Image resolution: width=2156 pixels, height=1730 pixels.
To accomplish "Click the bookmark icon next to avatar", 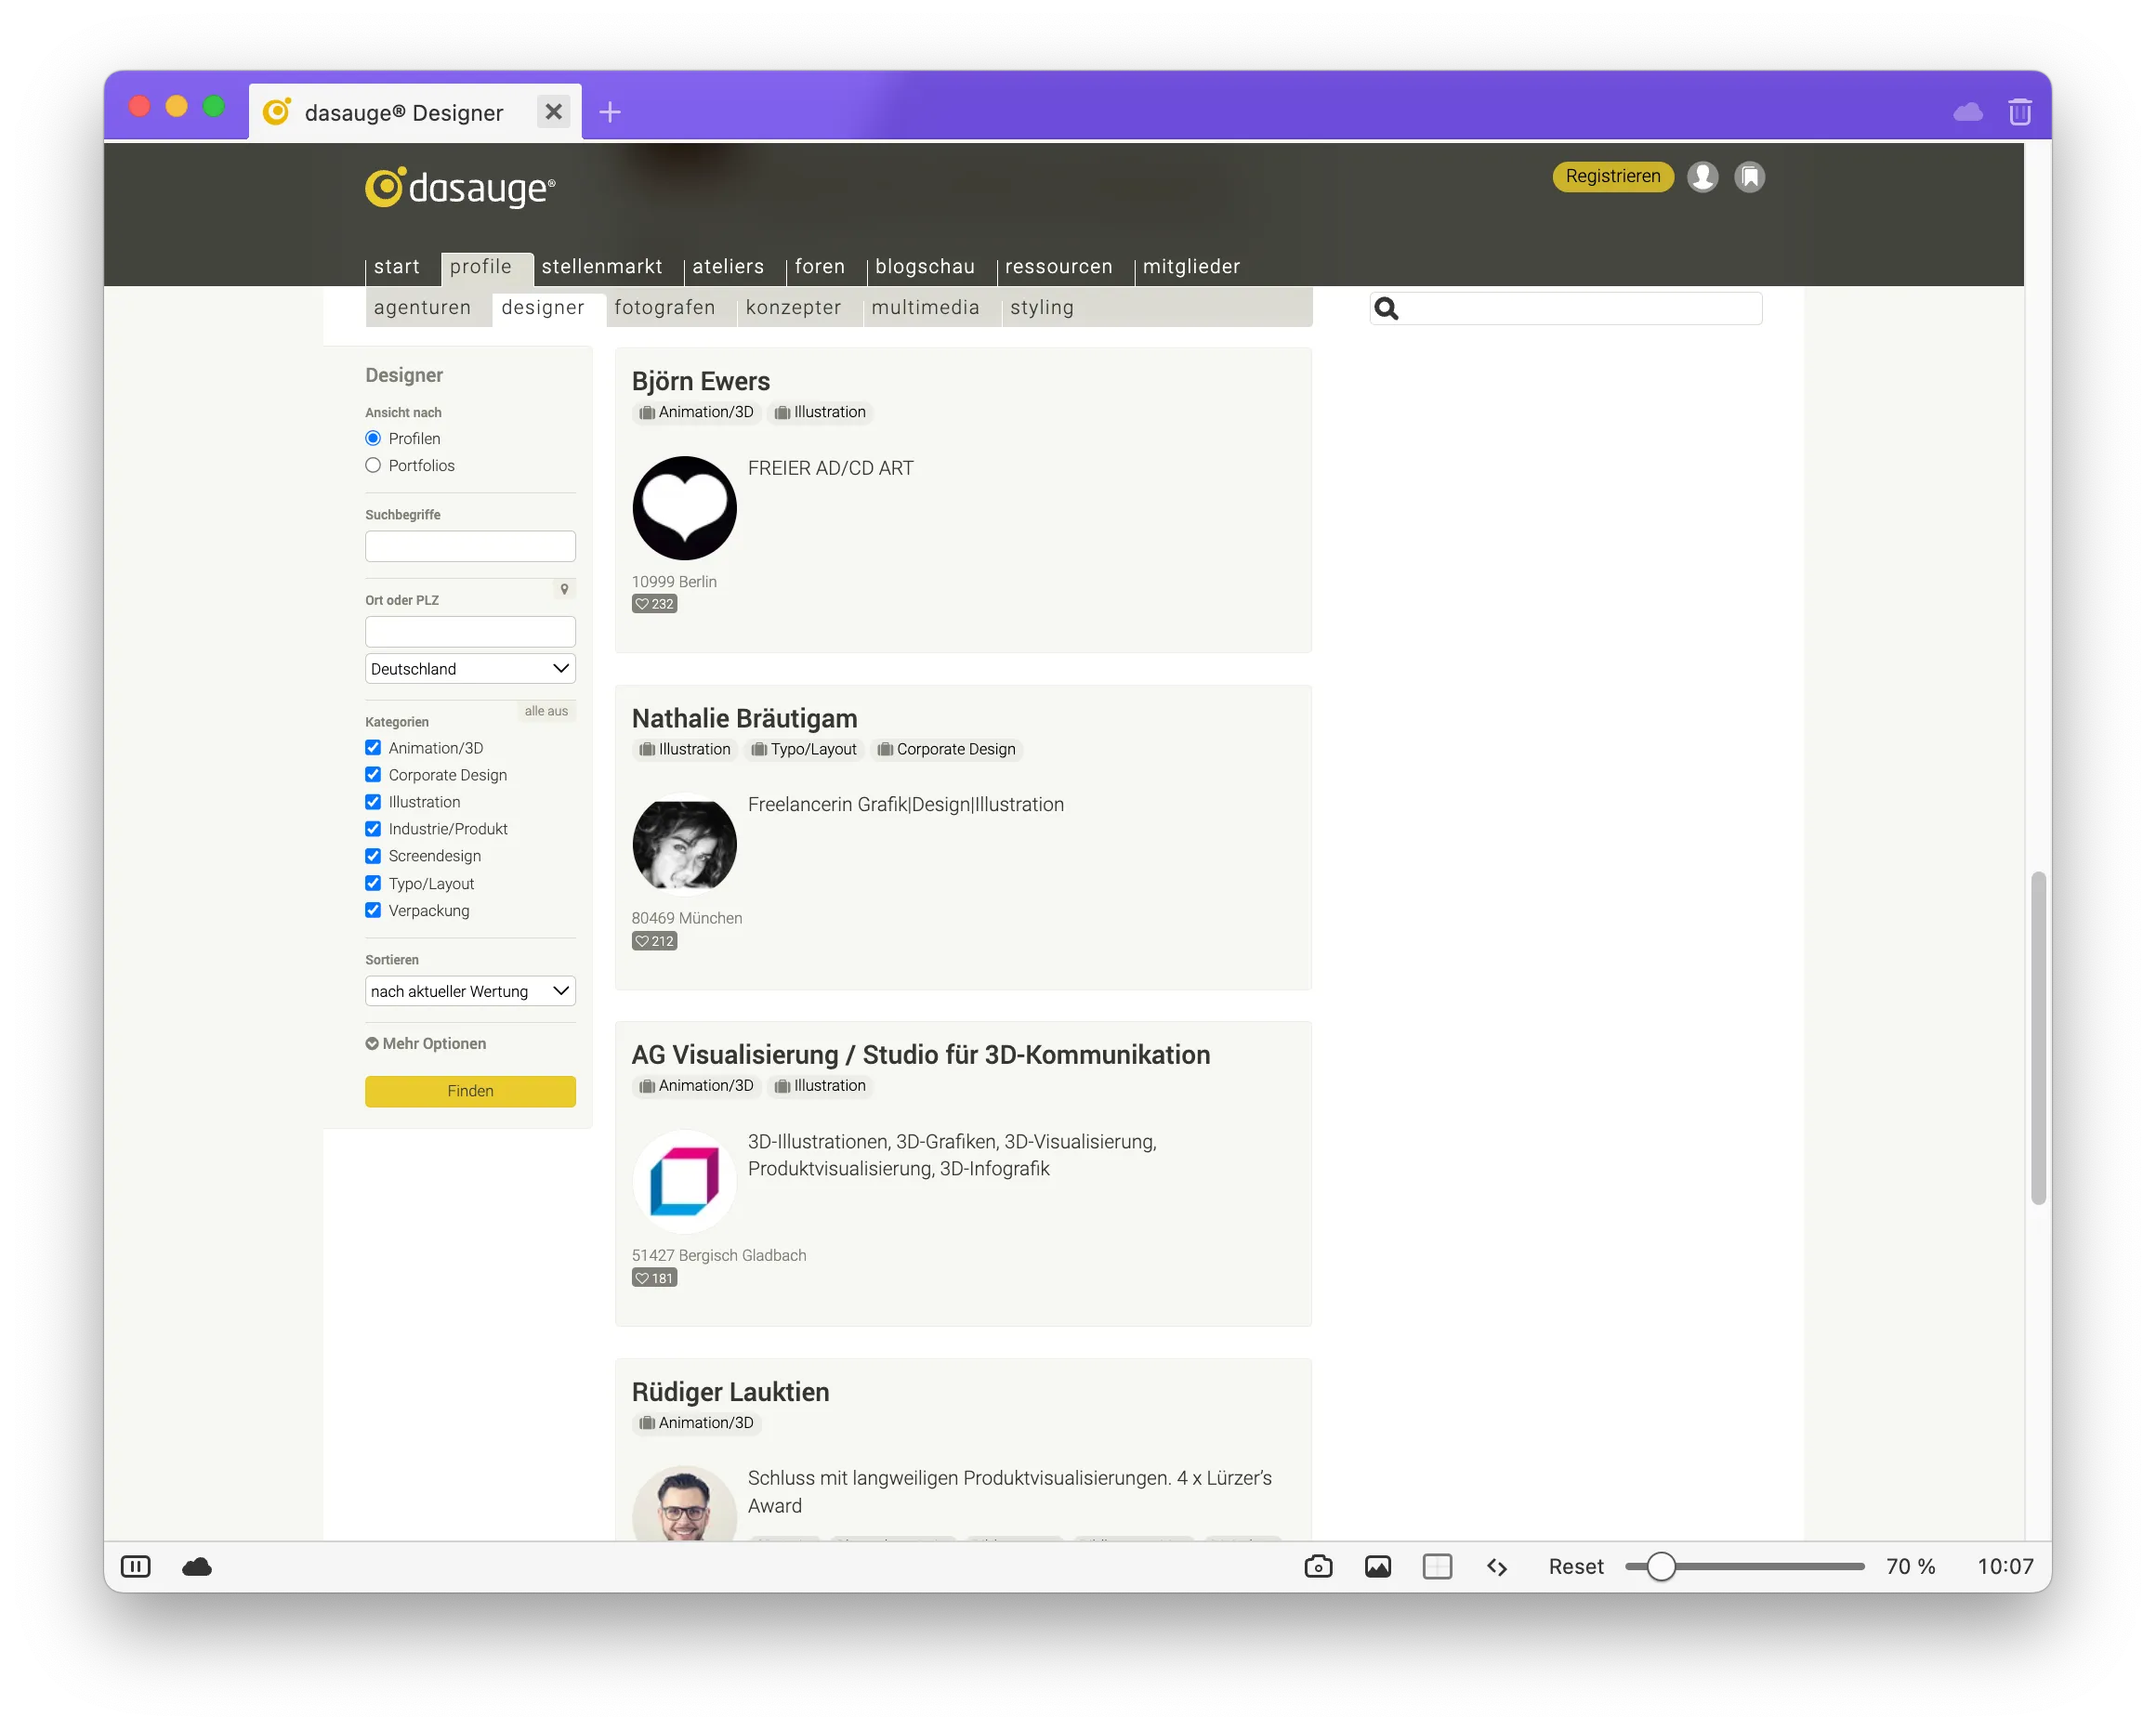I will pos(1749,177).
